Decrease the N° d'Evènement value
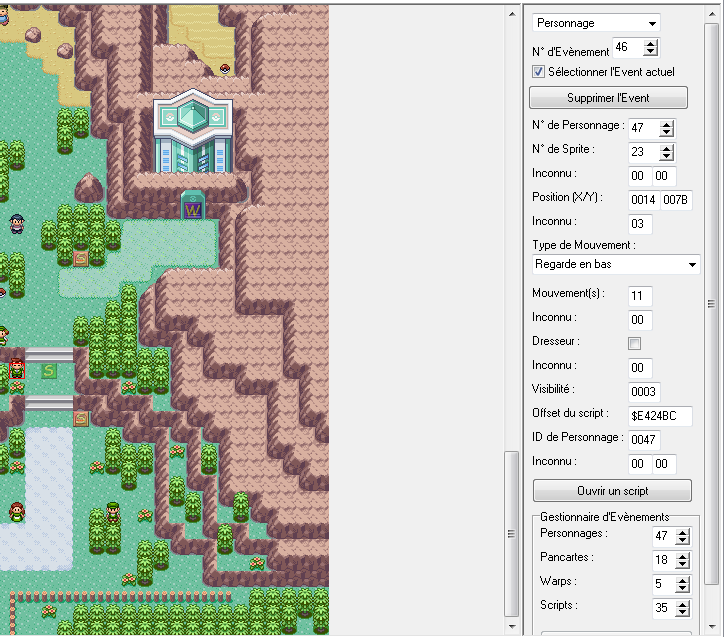 651,52
